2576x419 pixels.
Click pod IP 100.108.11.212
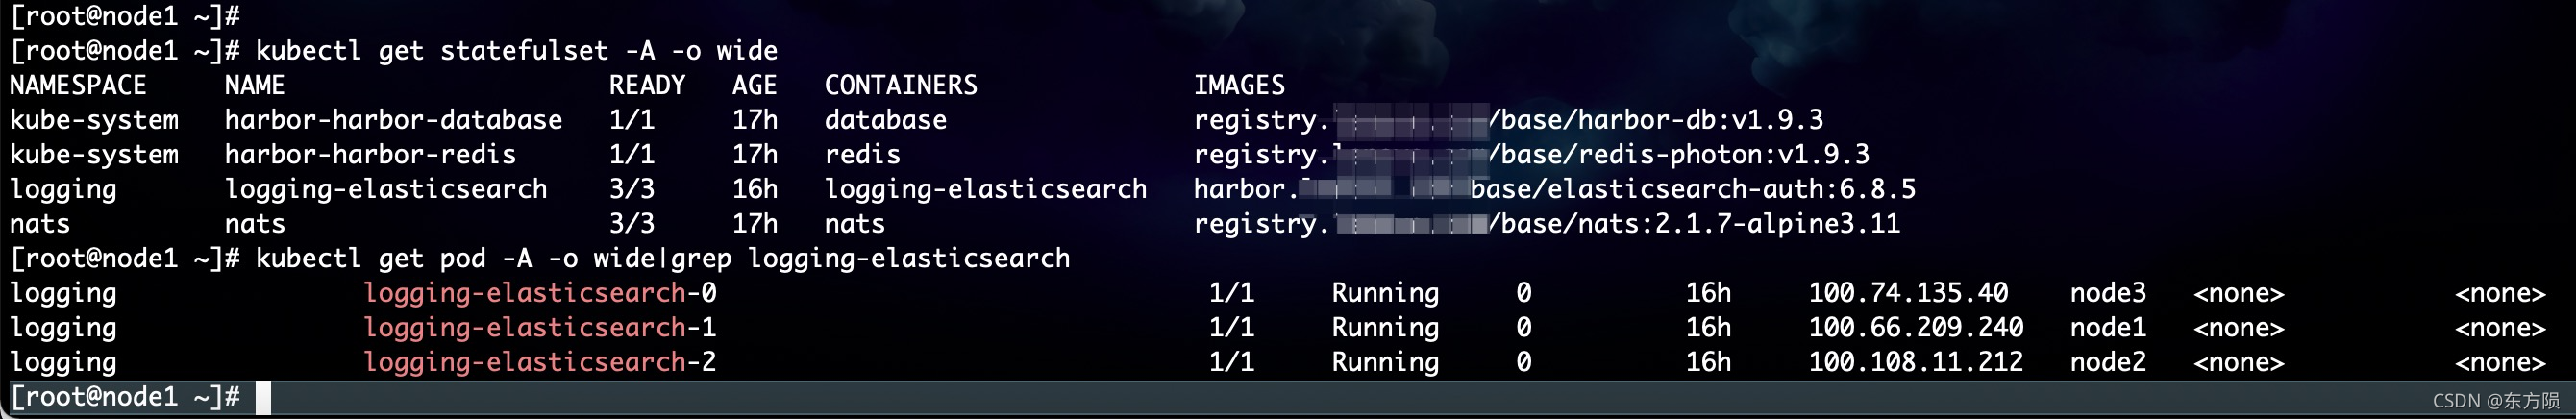click(1916, 362)
